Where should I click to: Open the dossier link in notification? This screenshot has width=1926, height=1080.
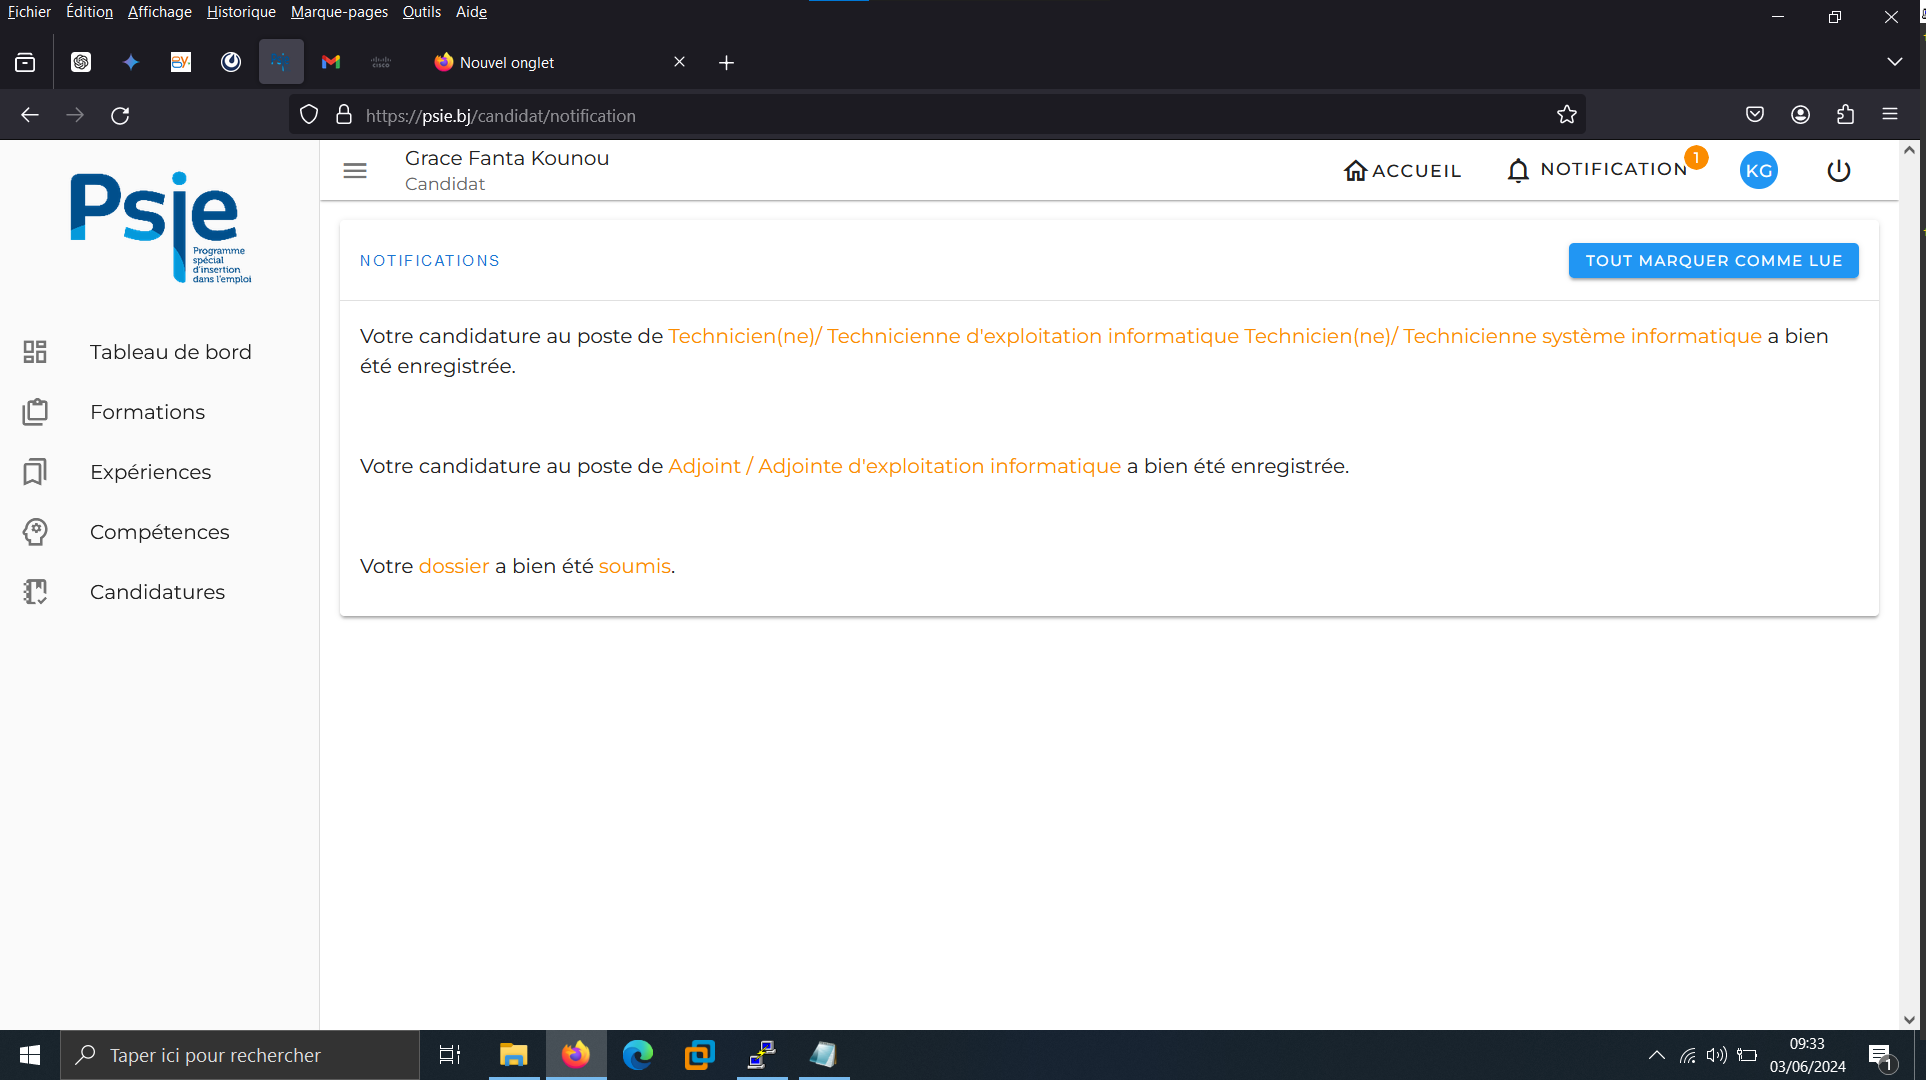[454, 566]
